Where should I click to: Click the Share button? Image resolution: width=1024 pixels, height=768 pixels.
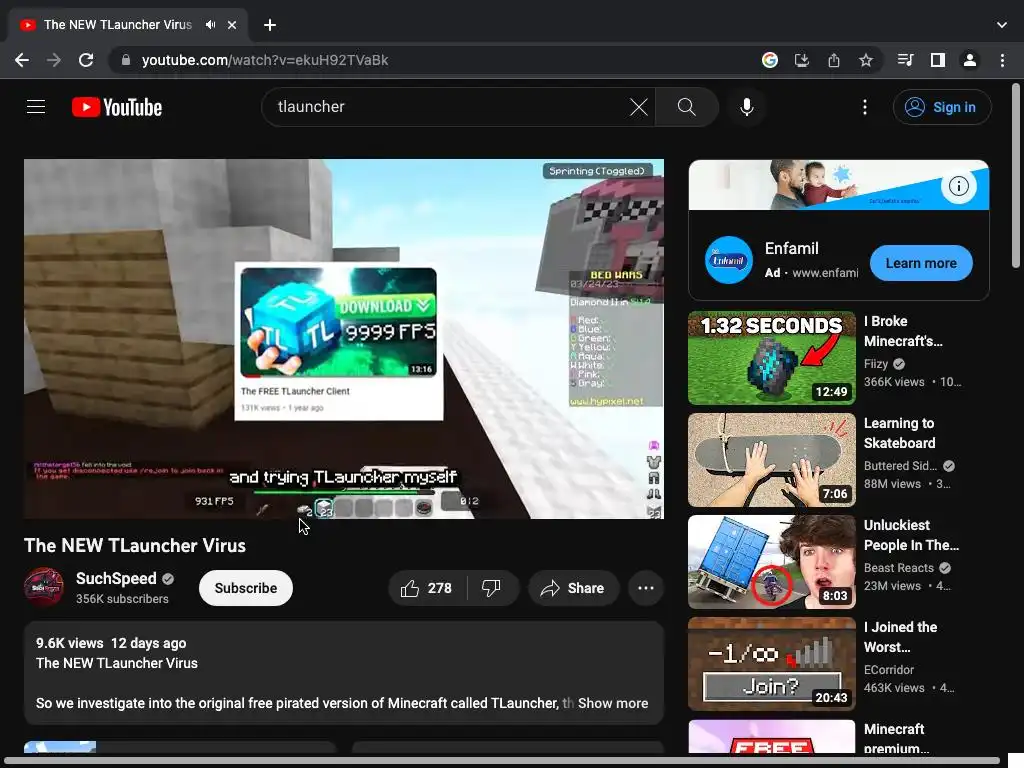[573, 588]
